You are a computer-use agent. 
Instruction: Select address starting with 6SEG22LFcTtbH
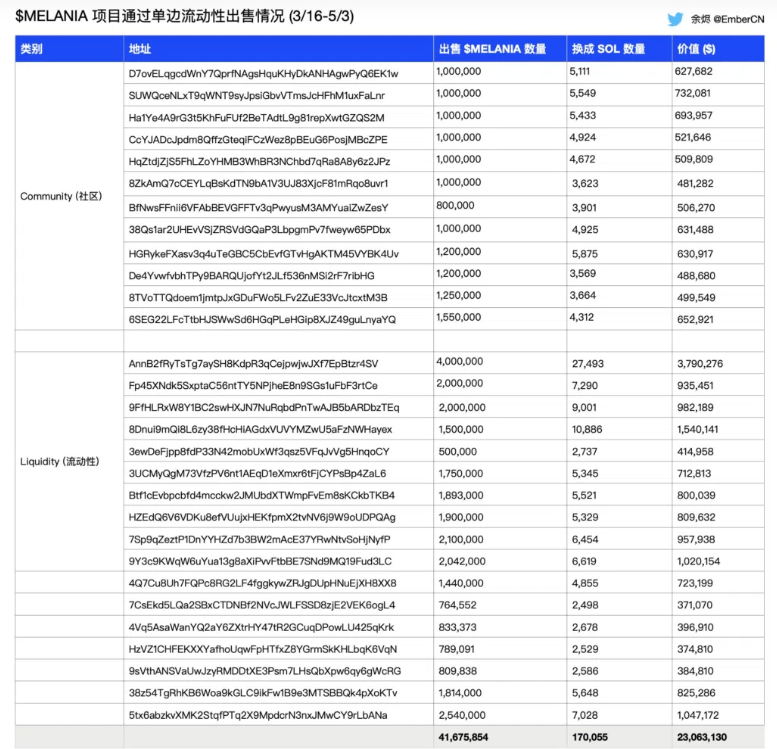click(262, 320)
